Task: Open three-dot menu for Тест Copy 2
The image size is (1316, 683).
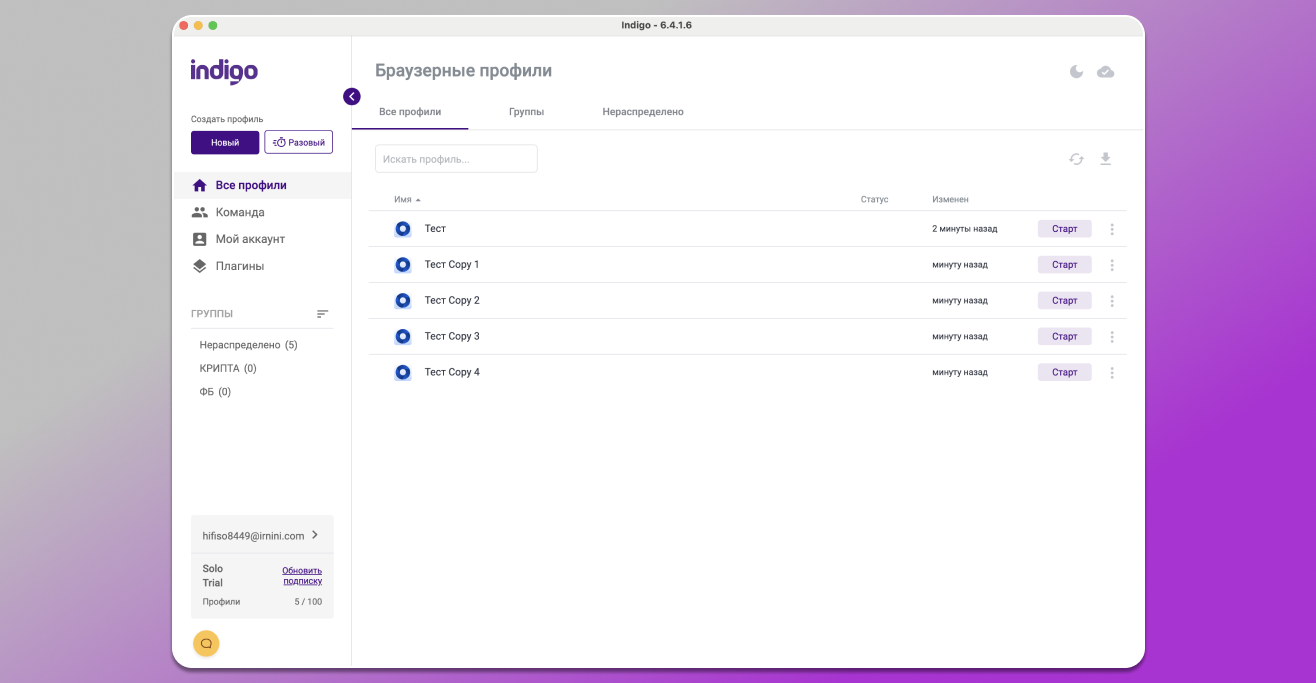Action: tap(1112, 301)
